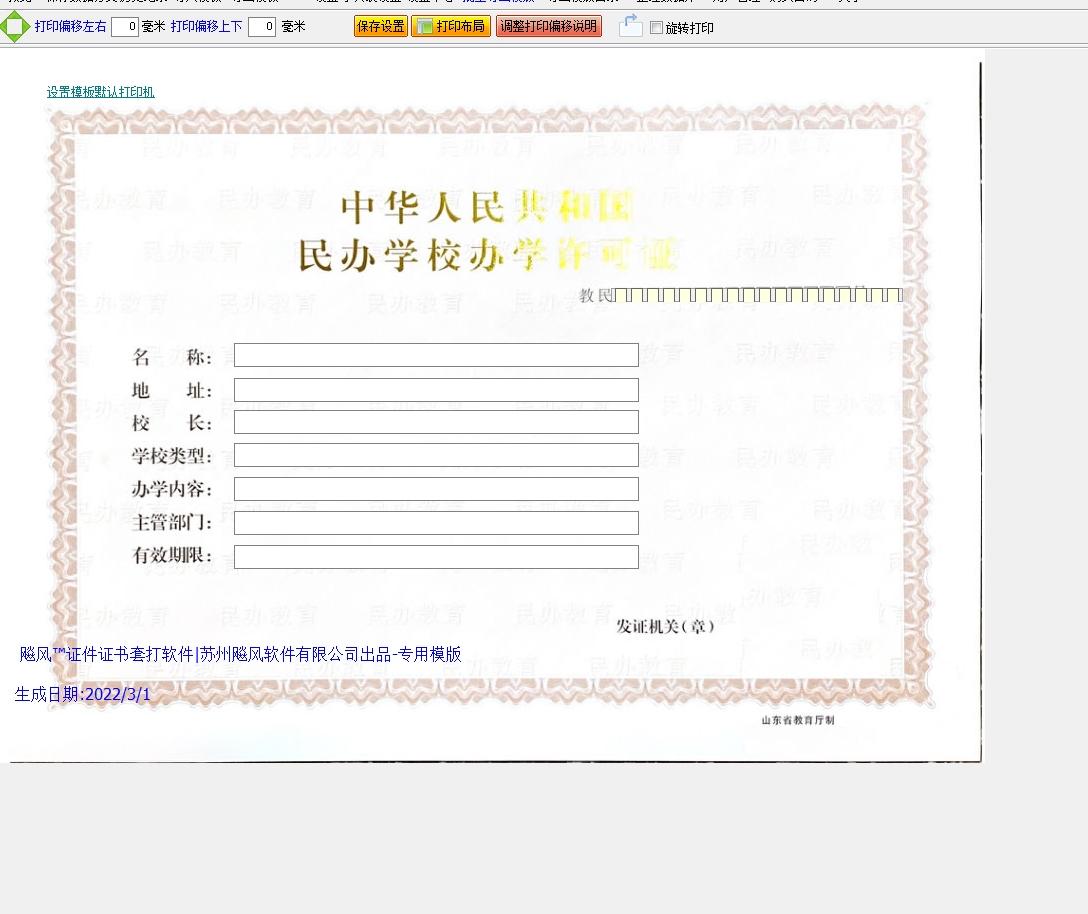Open 打印布局 print layout

[x=450, y=27]
